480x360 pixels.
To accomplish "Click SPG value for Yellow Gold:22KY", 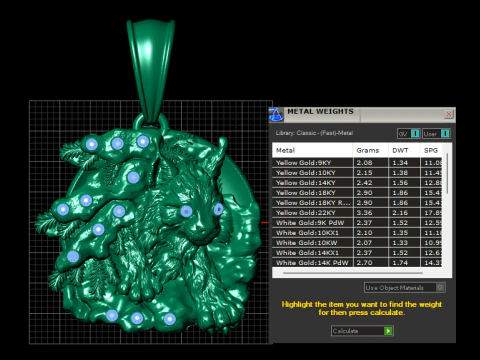I will (433, 213).
